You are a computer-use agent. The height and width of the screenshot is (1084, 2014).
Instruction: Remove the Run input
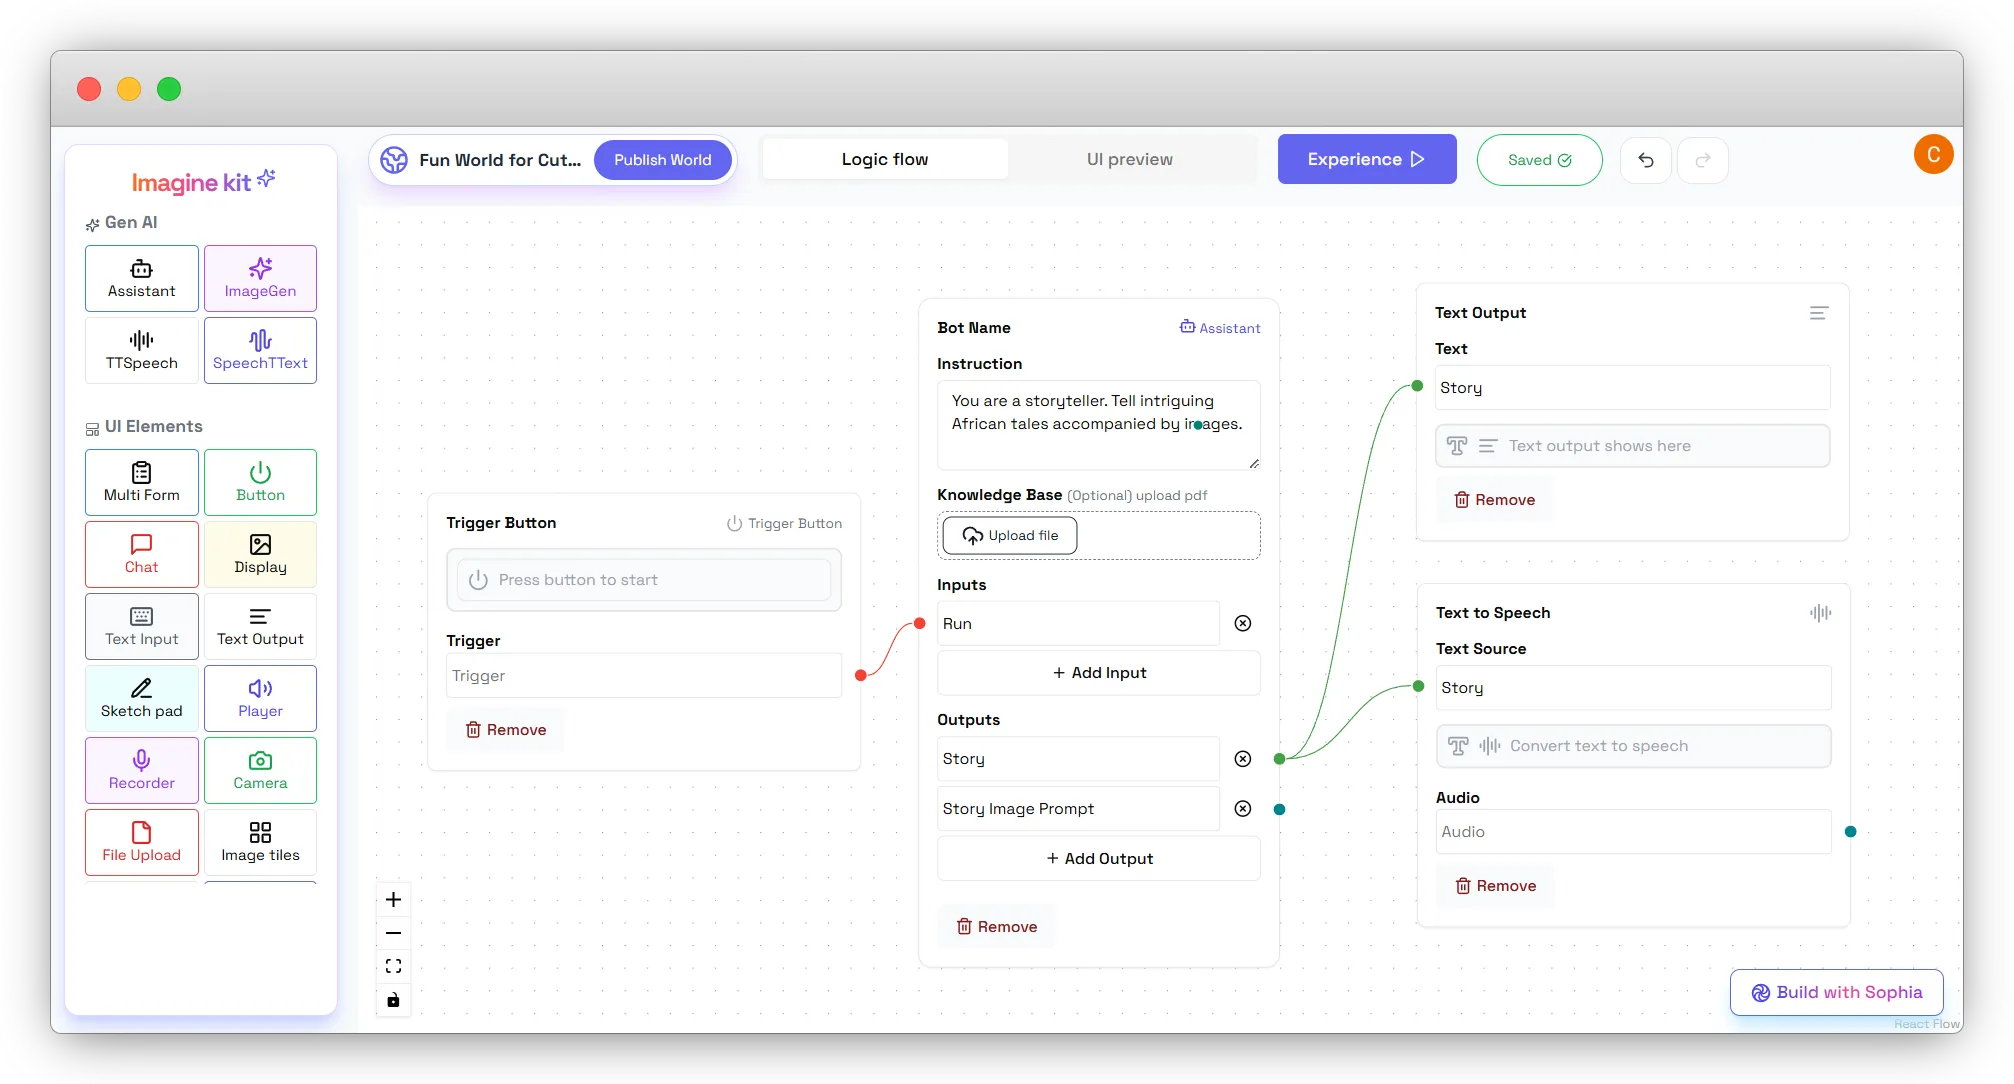coord(1242,623)
